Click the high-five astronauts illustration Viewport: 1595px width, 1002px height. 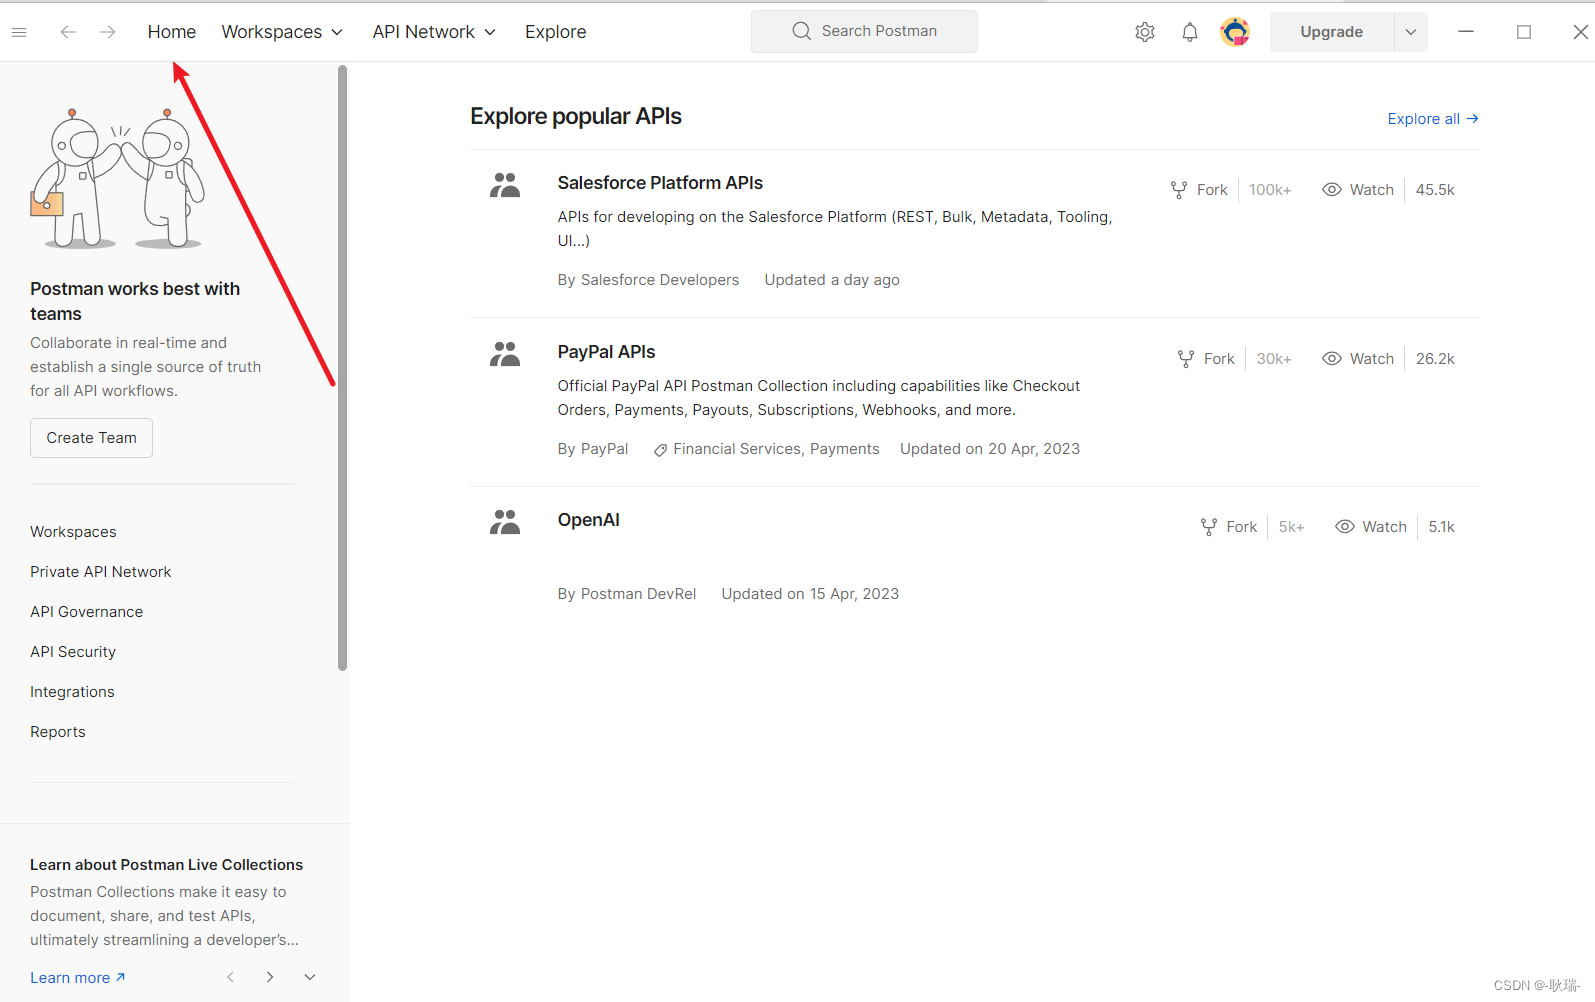(x=118, y=178)
